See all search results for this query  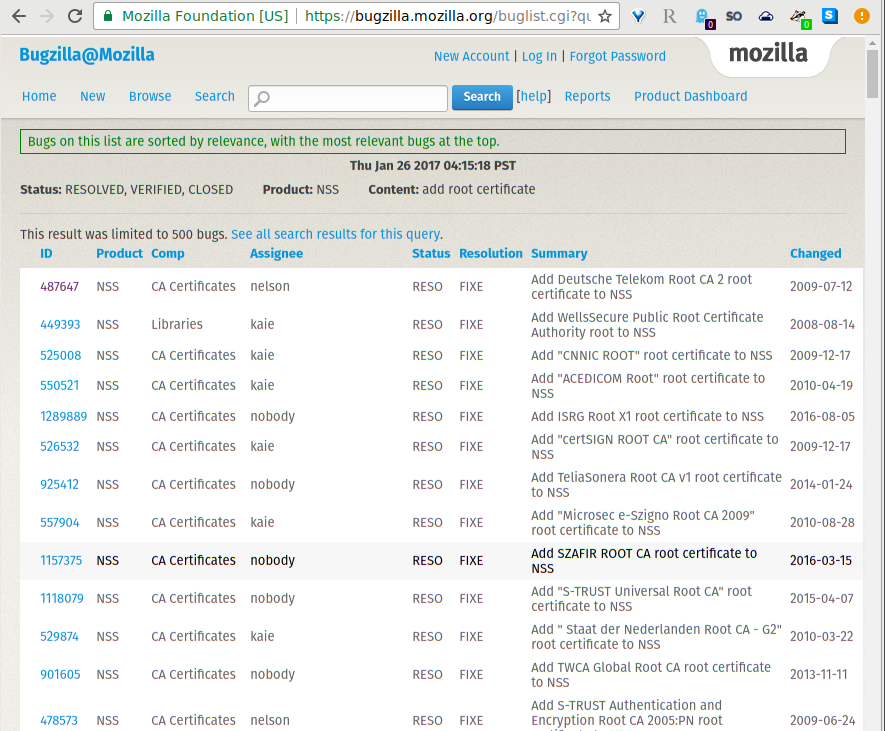pos(336,234)
